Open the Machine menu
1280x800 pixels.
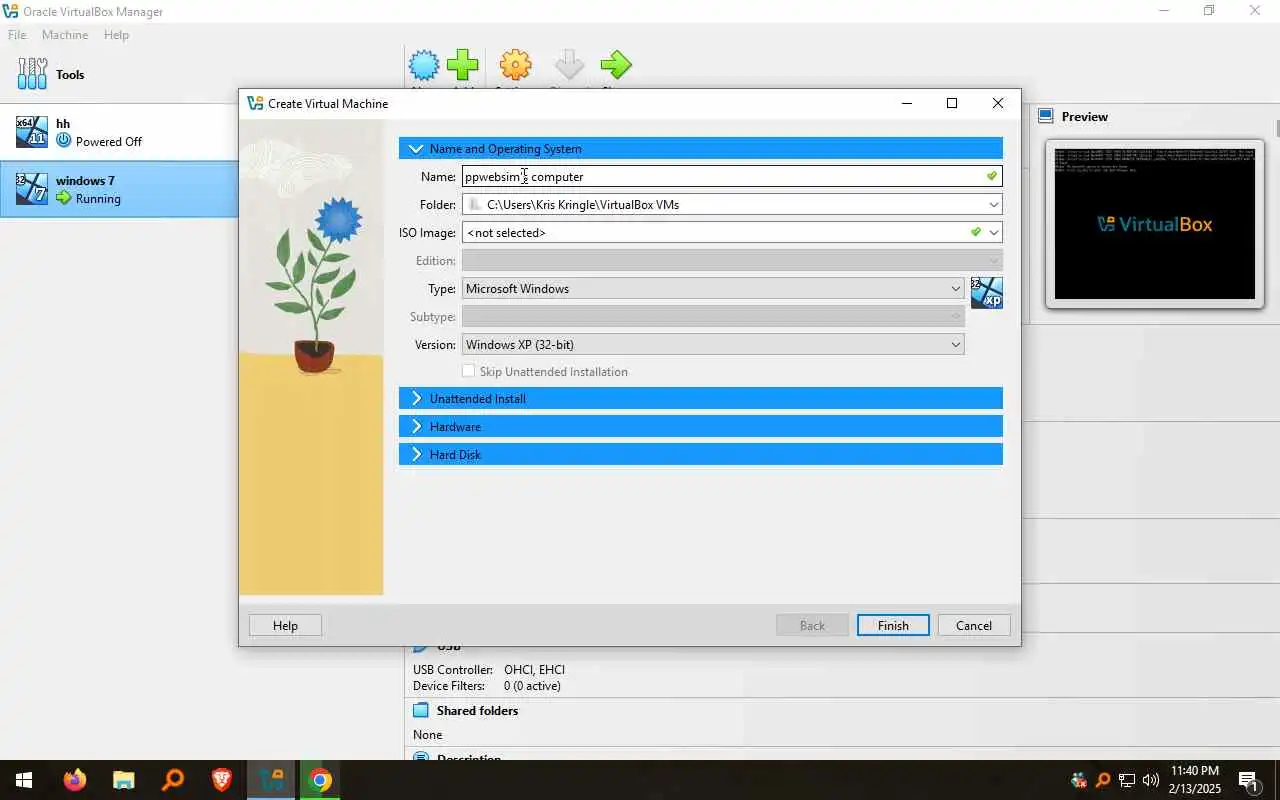[65, 35]
